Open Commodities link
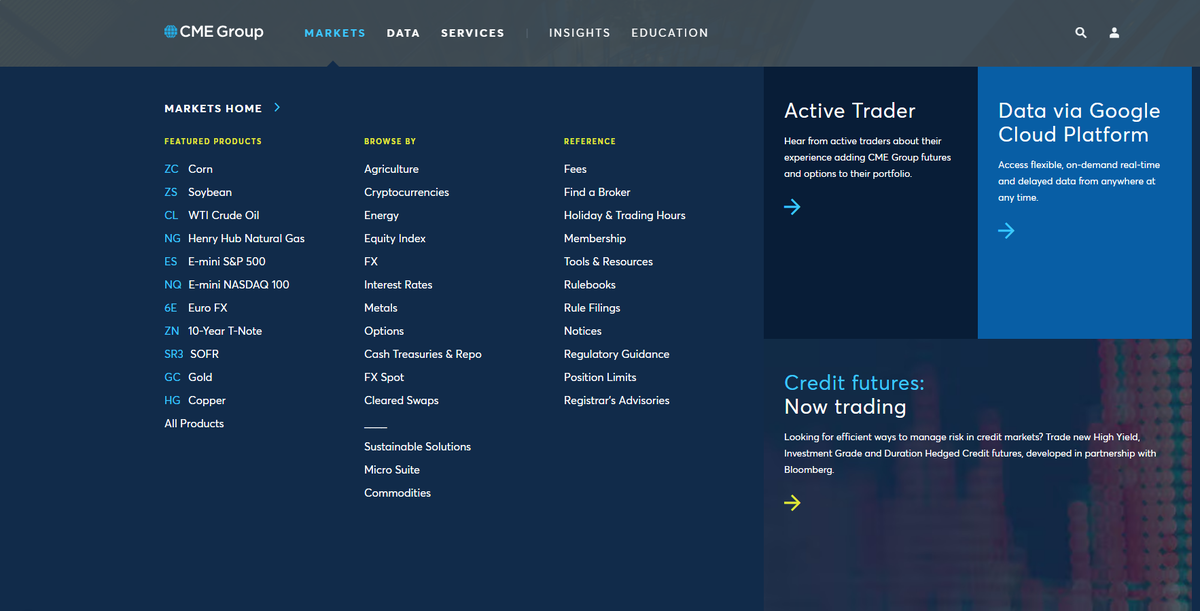The image size is (1200, 611). tap(397, 492)
